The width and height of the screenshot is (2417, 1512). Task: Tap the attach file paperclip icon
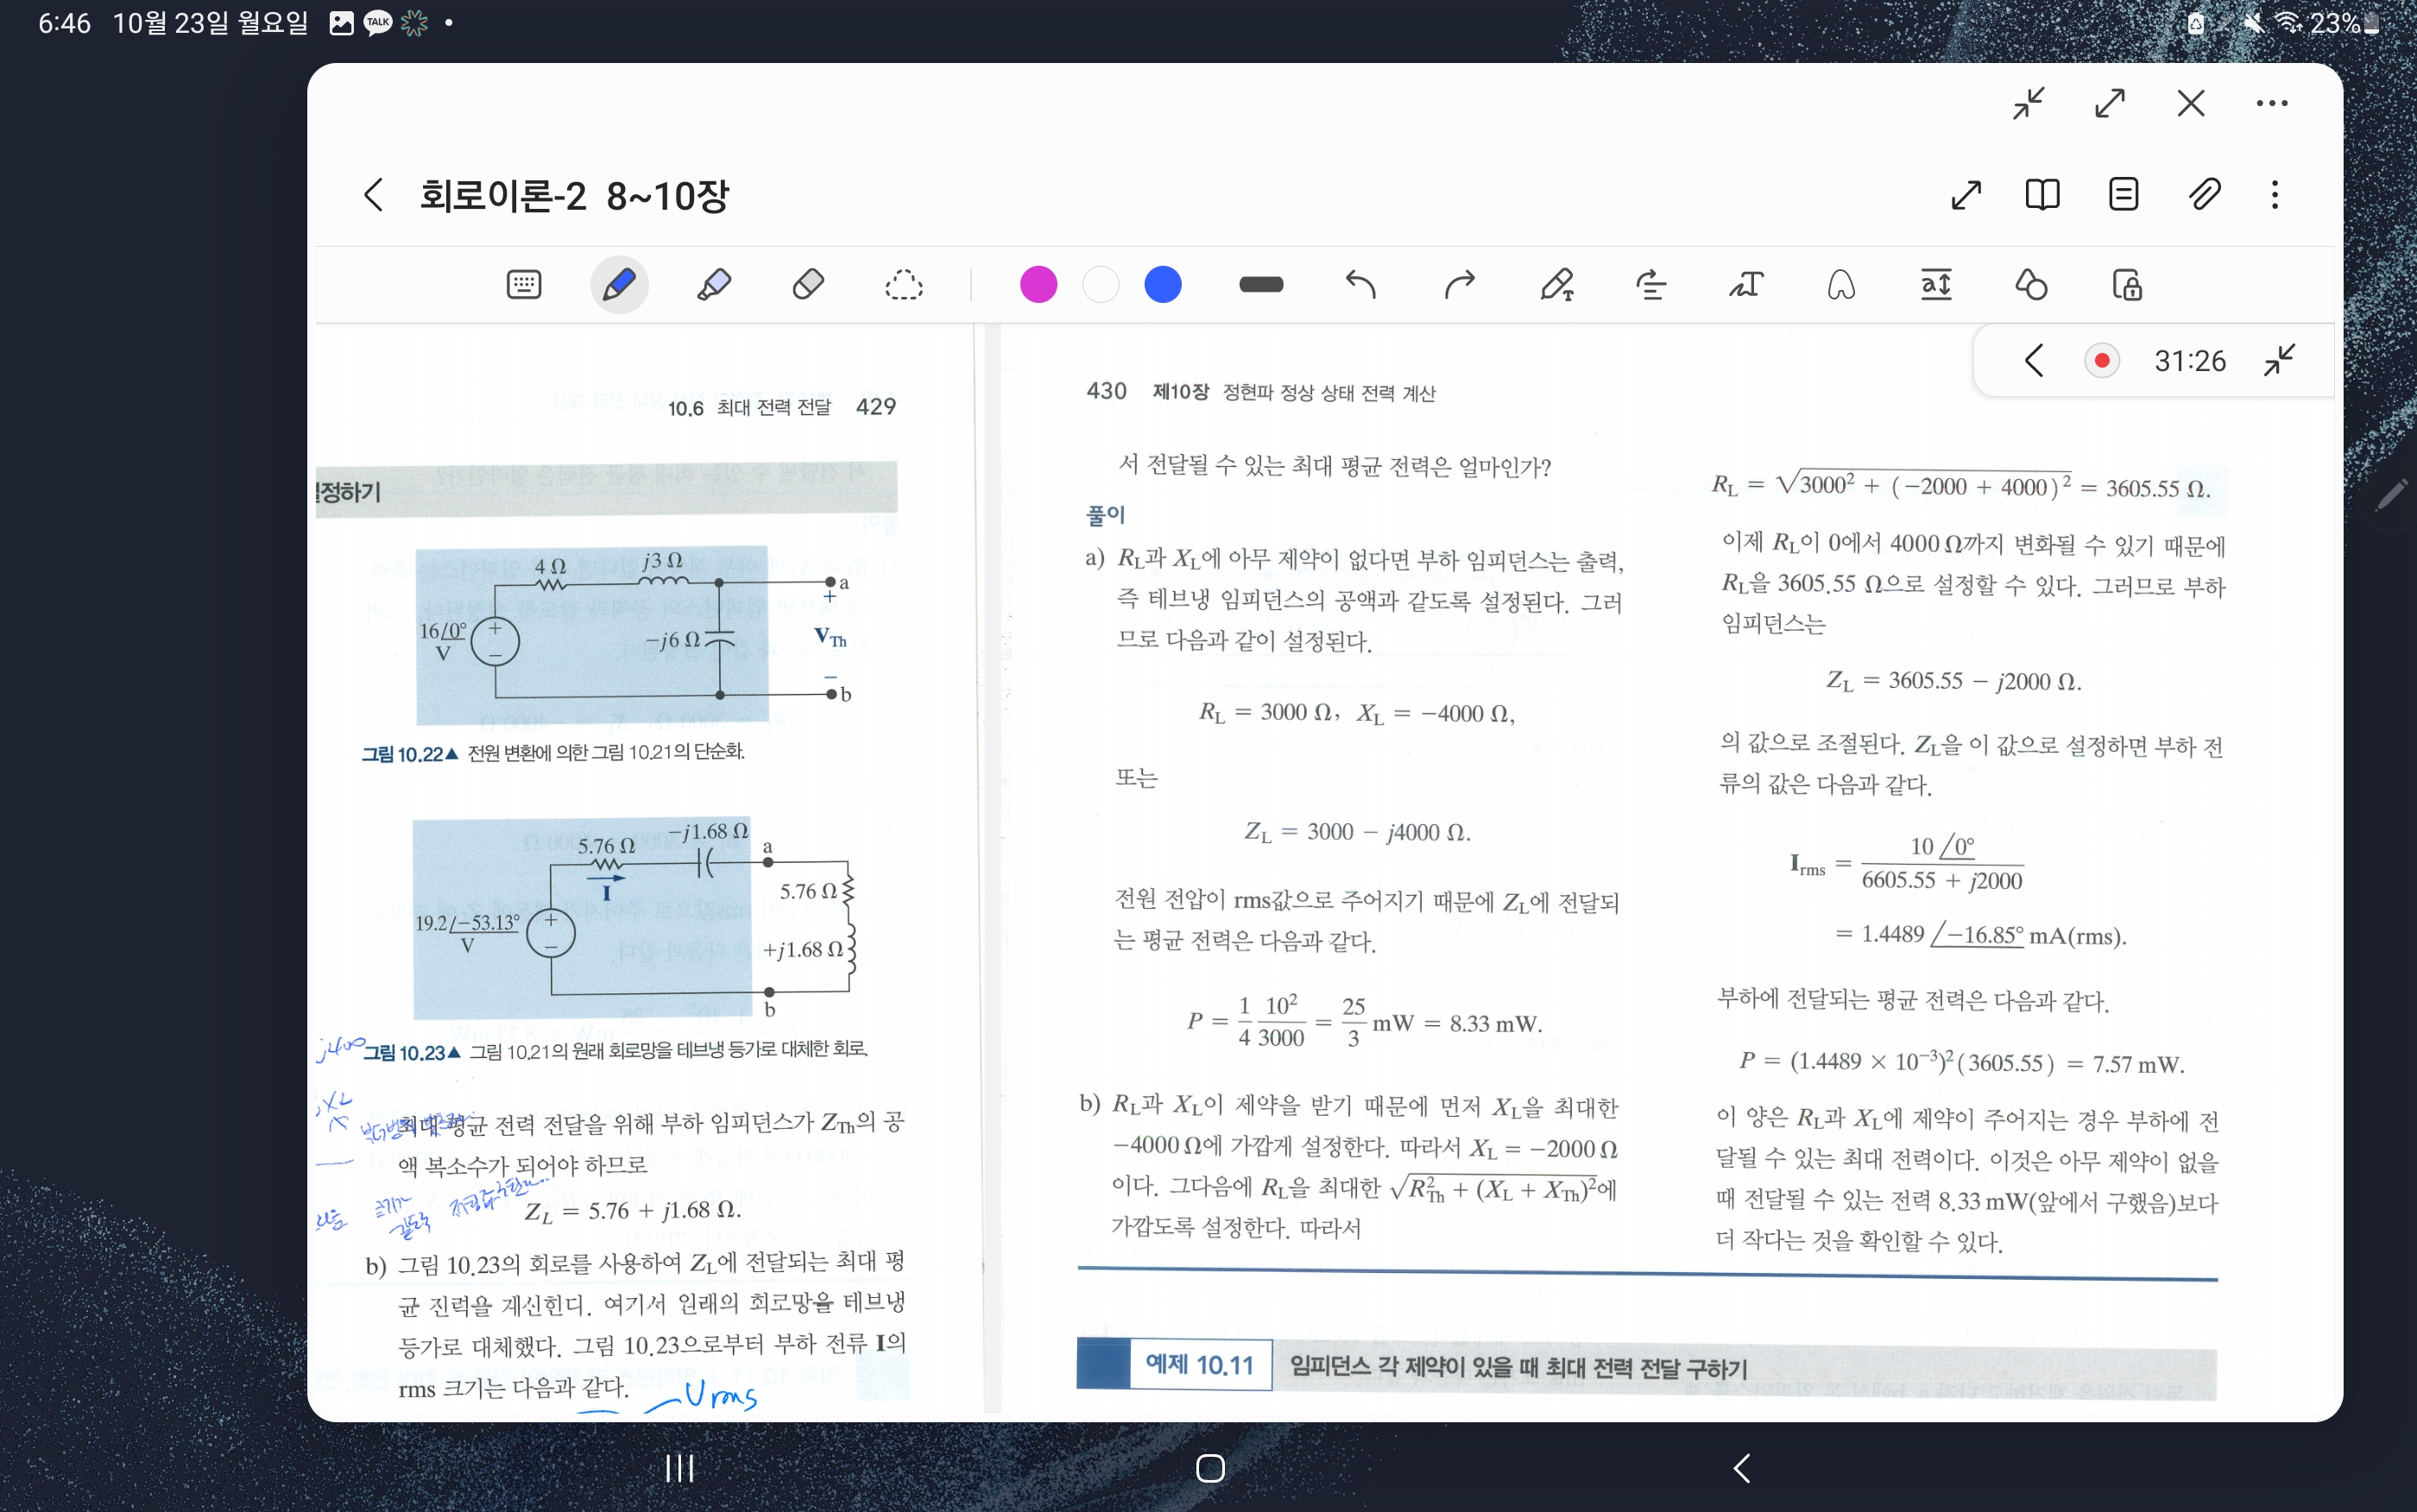coord(2204,194)
